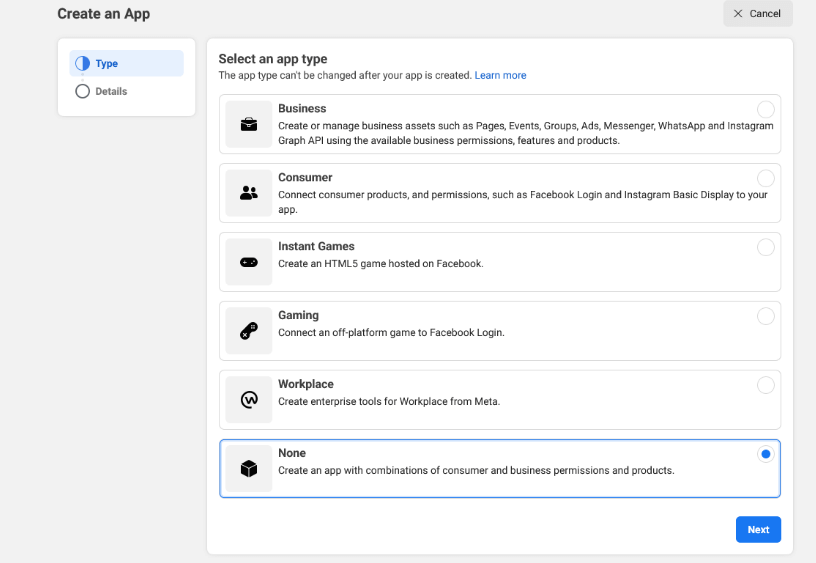Go to the Type step
The width and height of the screenshot is (816, 563).
(107, 64)
